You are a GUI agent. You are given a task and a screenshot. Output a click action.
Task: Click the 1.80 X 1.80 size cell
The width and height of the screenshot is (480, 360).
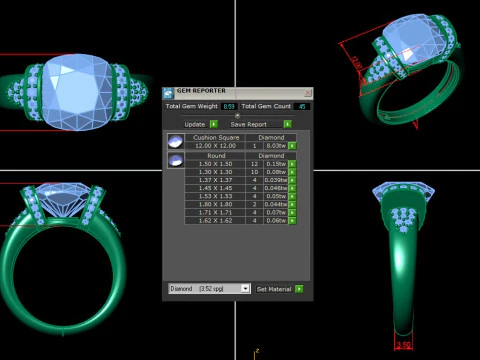[x=215, y=204]
